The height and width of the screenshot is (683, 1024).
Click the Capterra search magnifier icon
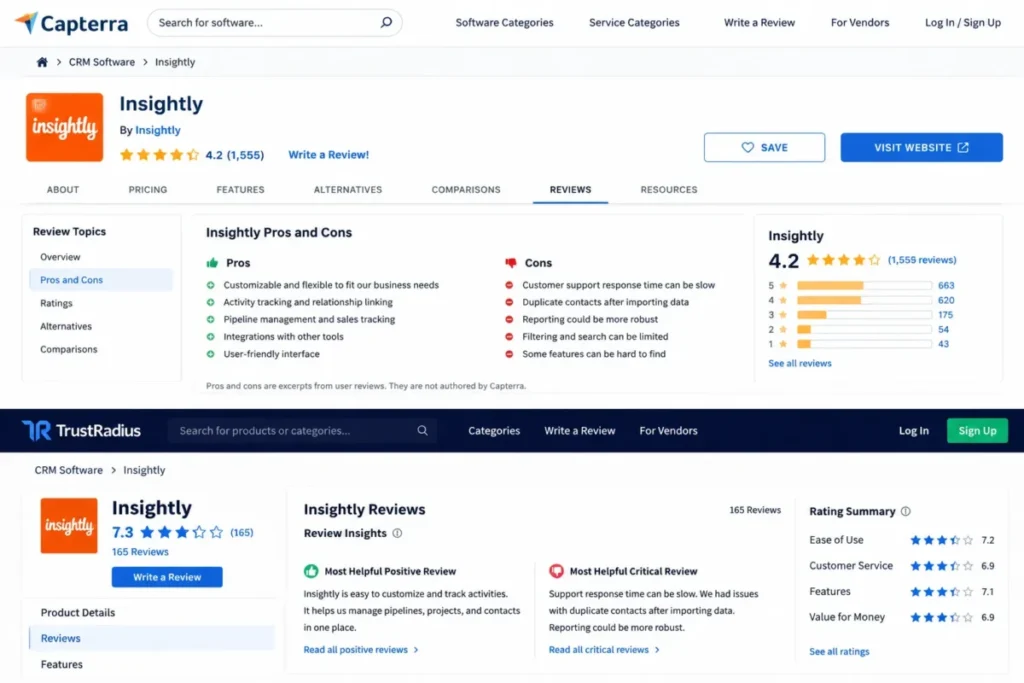coord(387,22)
